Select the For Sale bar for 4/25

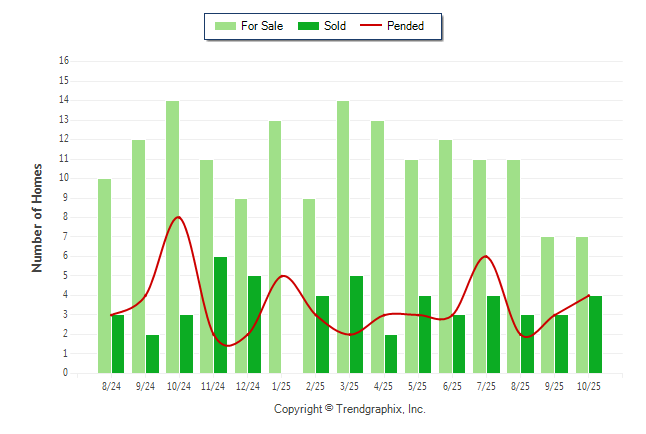tap(377, 247)
